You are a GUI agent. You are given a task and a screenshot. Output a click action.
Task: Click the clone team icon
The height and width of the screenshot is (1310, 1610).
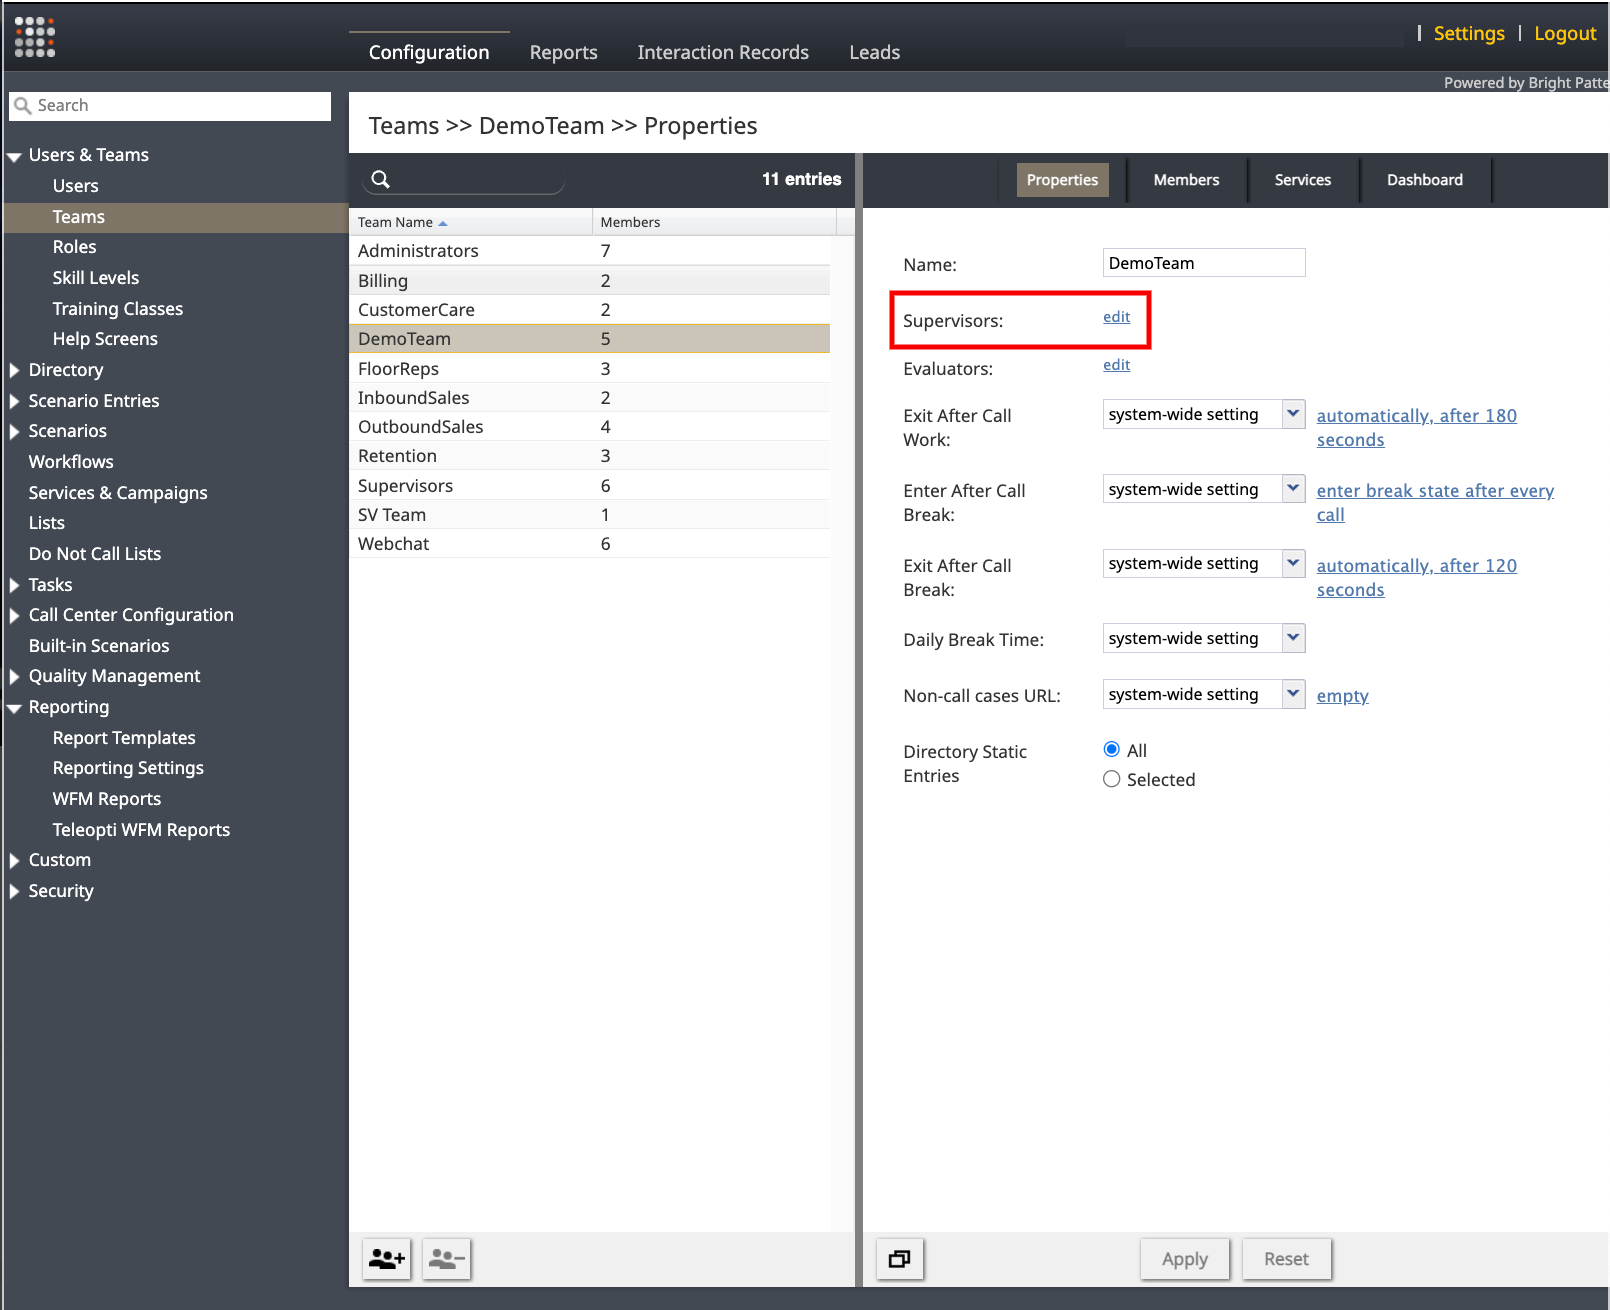(899, 1259)
